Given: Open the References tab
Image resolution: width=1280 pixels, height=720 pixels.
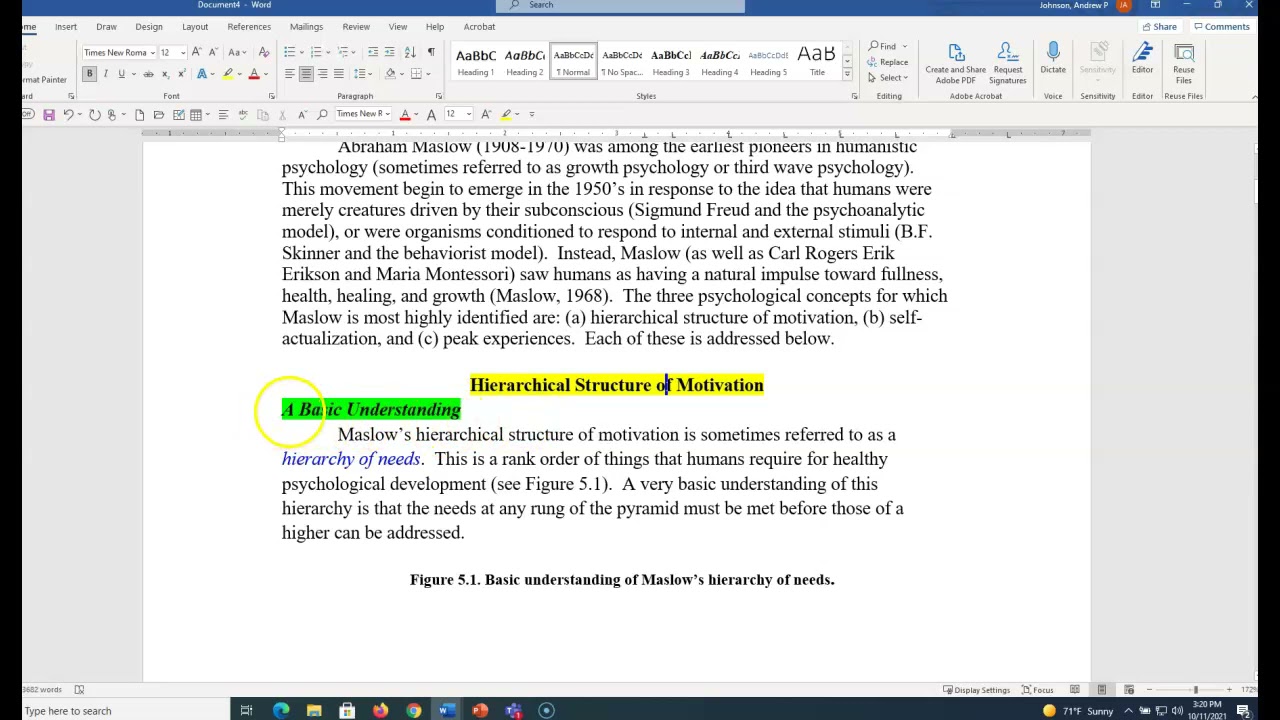Looking at the screenshot, I should coord(249,27).
